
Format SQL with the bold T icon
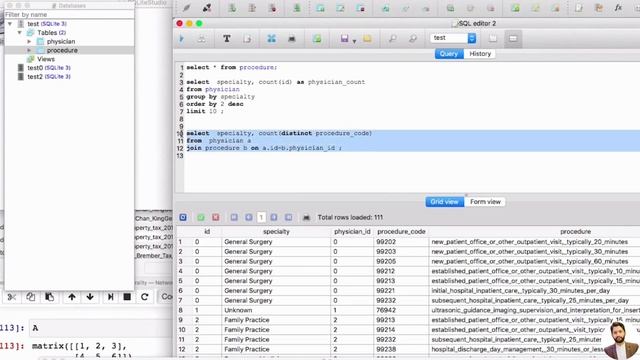(227, 39)
